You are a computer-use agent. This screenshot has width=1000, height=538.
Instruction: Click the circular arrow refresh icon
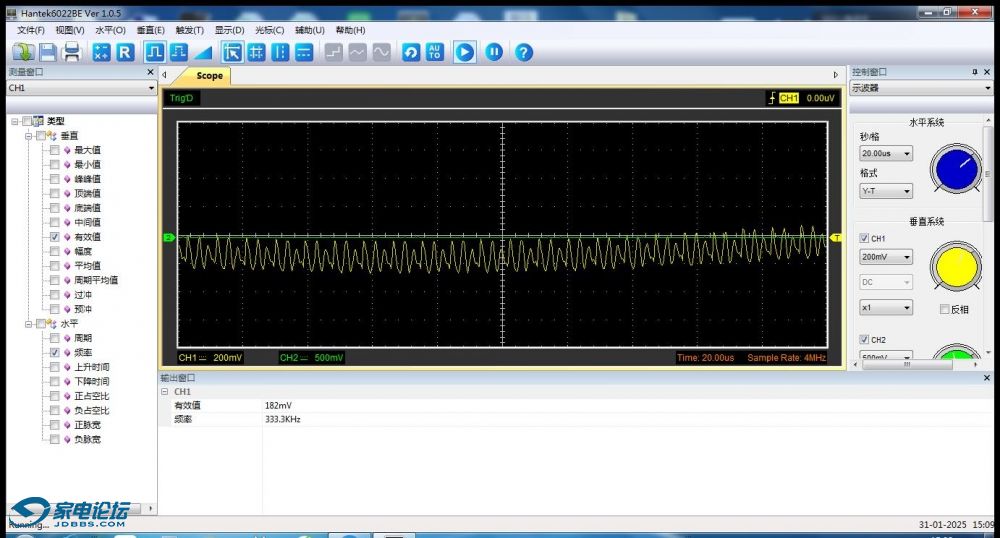click(411, 52)
